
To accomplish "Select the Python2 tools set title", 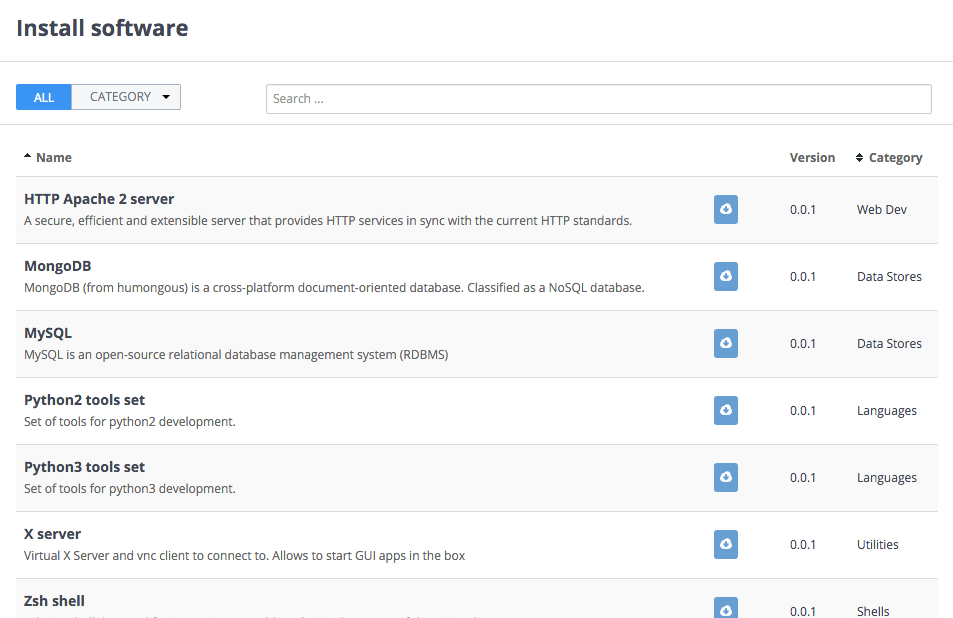I will tap(84, 400).
